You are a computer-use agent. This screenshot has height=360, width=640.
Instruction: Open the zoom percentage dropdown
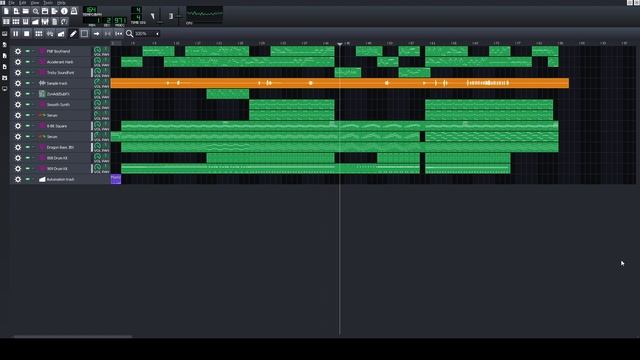[x=147, y=34]
